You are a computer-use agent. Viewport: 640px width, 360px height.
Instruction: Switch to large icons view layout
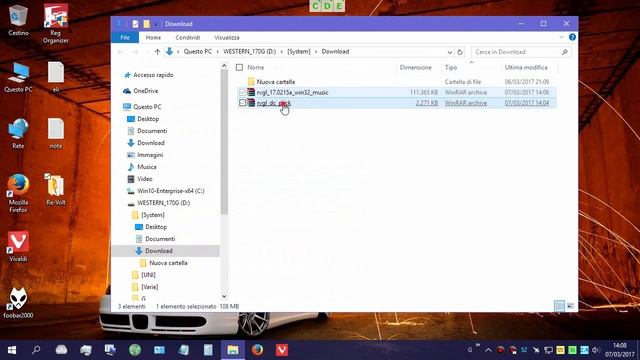tap(570, 306)
